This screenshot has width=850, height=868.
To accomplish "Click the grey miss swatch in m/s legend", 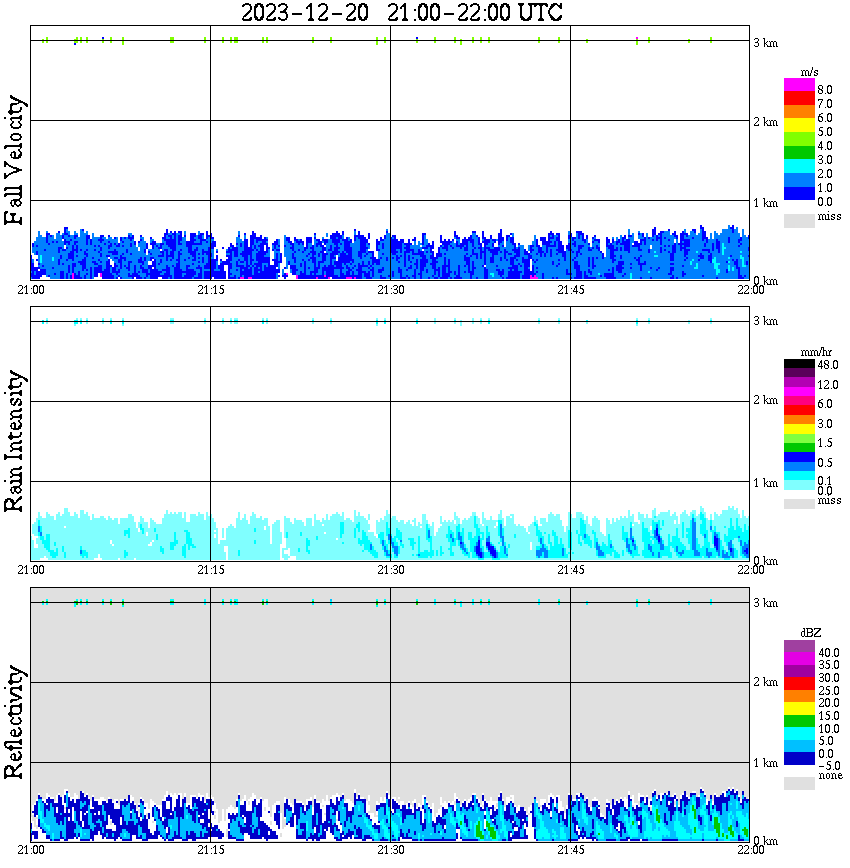I will point(800,221).
